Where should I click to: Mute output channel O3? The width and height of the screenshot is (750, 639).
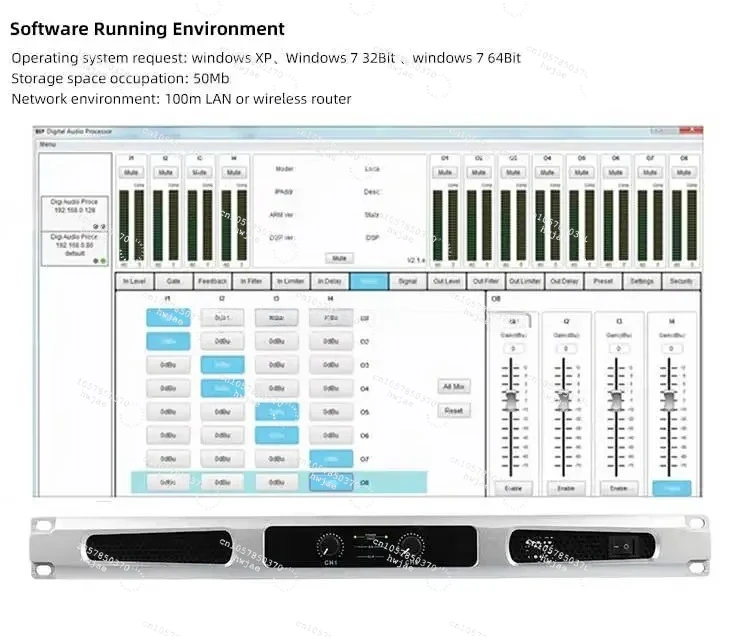513,172
